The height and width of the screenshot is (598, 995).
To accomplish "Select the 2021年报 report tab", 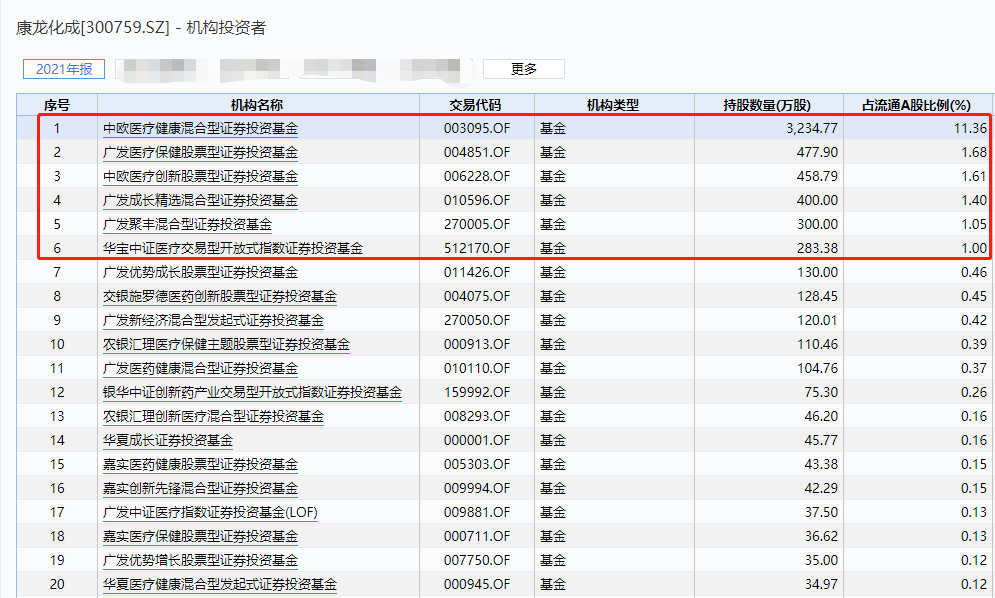I will coord(64,69).
